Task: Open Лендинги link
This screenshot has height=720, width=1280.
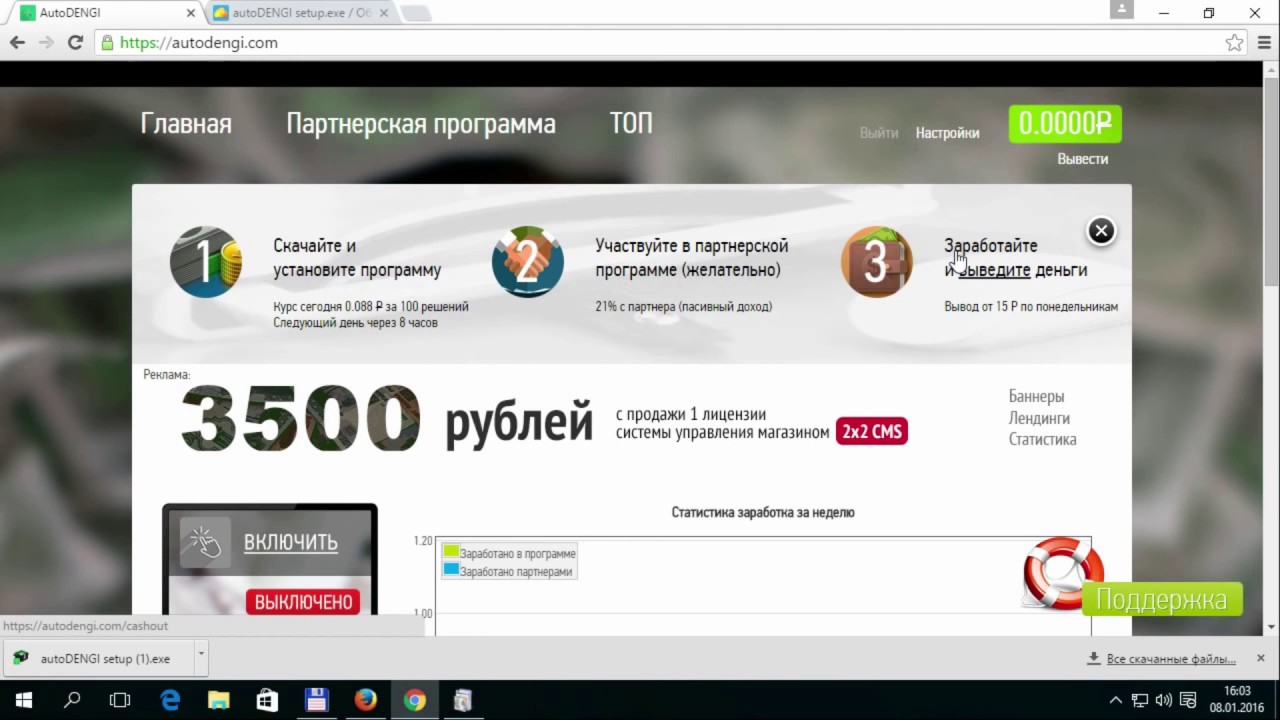Action: pos(1039,418)
